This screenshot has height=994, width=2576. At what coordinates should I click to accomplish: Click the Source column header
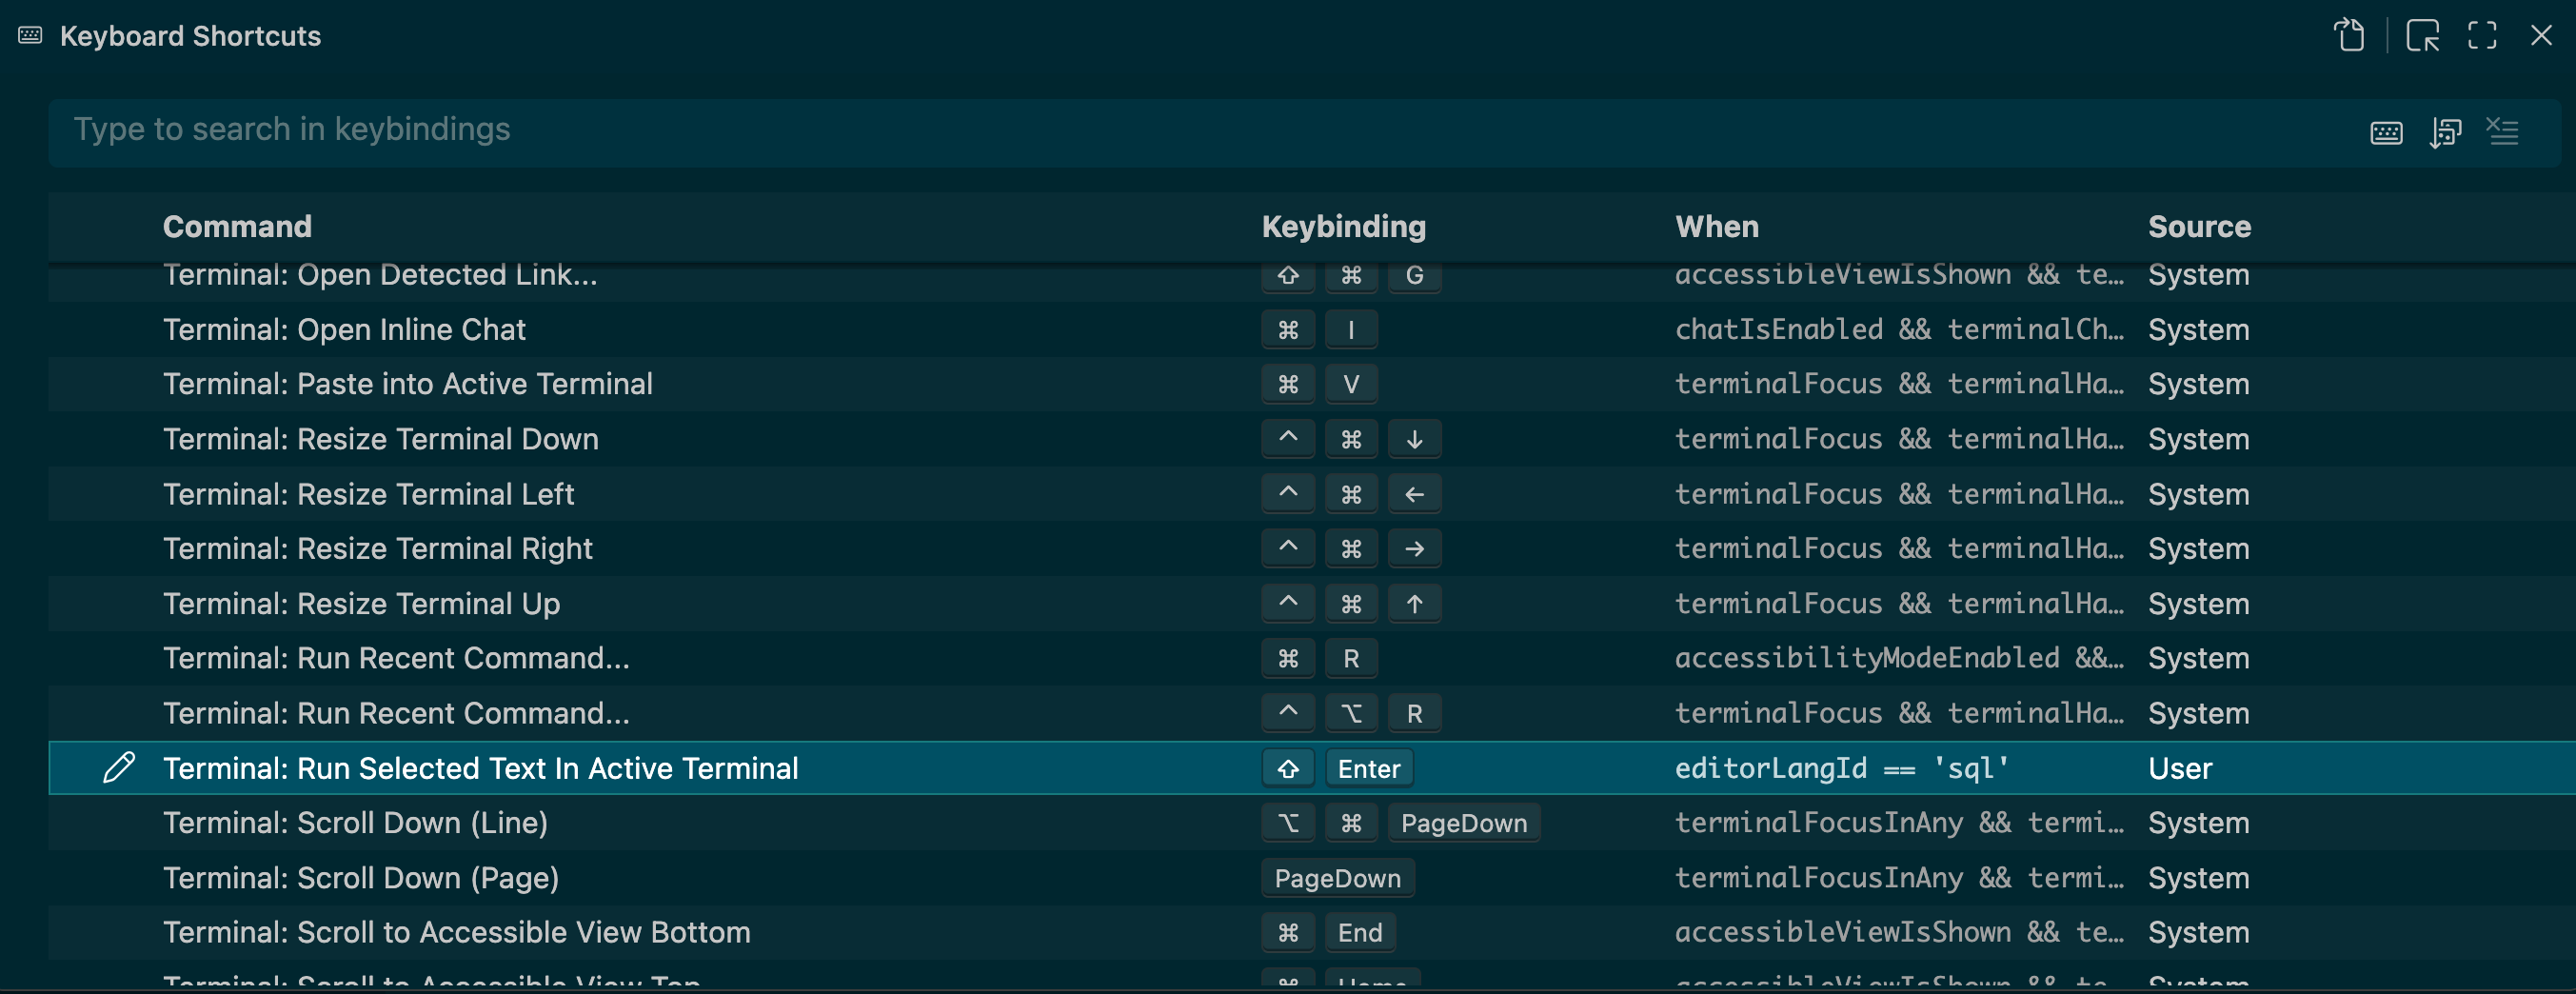tap(2199, 227)
